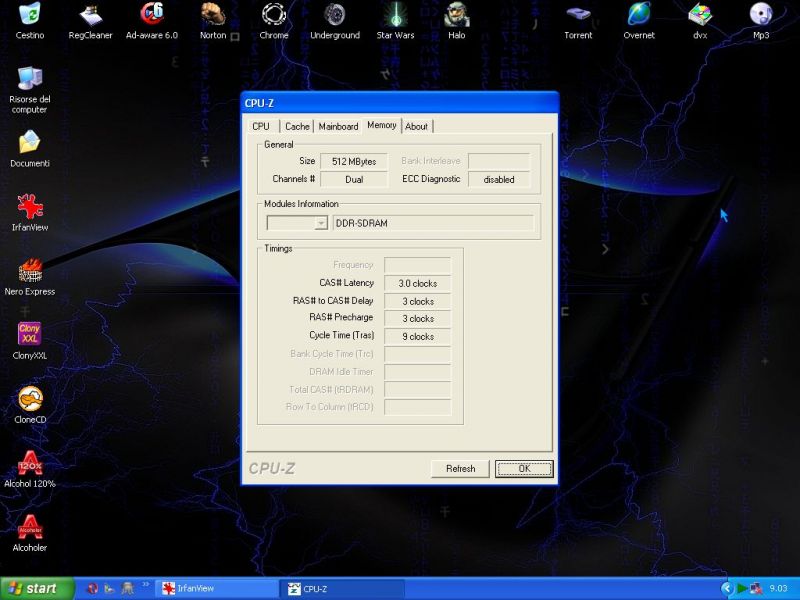Switch to the Cache tab

[297, 126]
